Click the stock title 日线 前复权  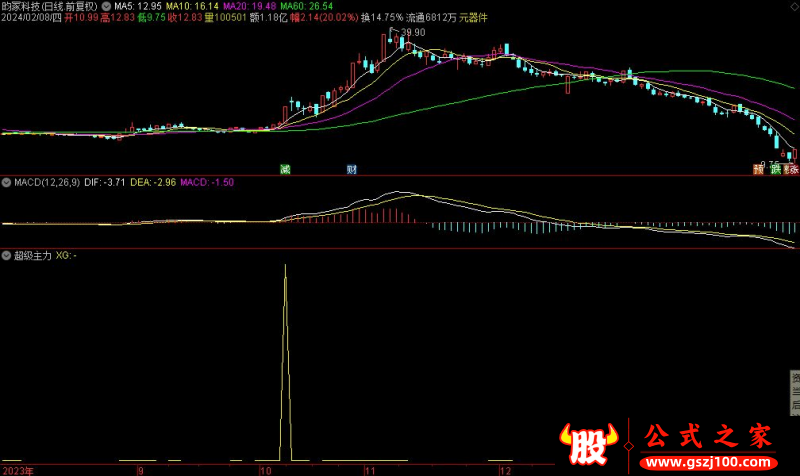[x=70, y=7]
